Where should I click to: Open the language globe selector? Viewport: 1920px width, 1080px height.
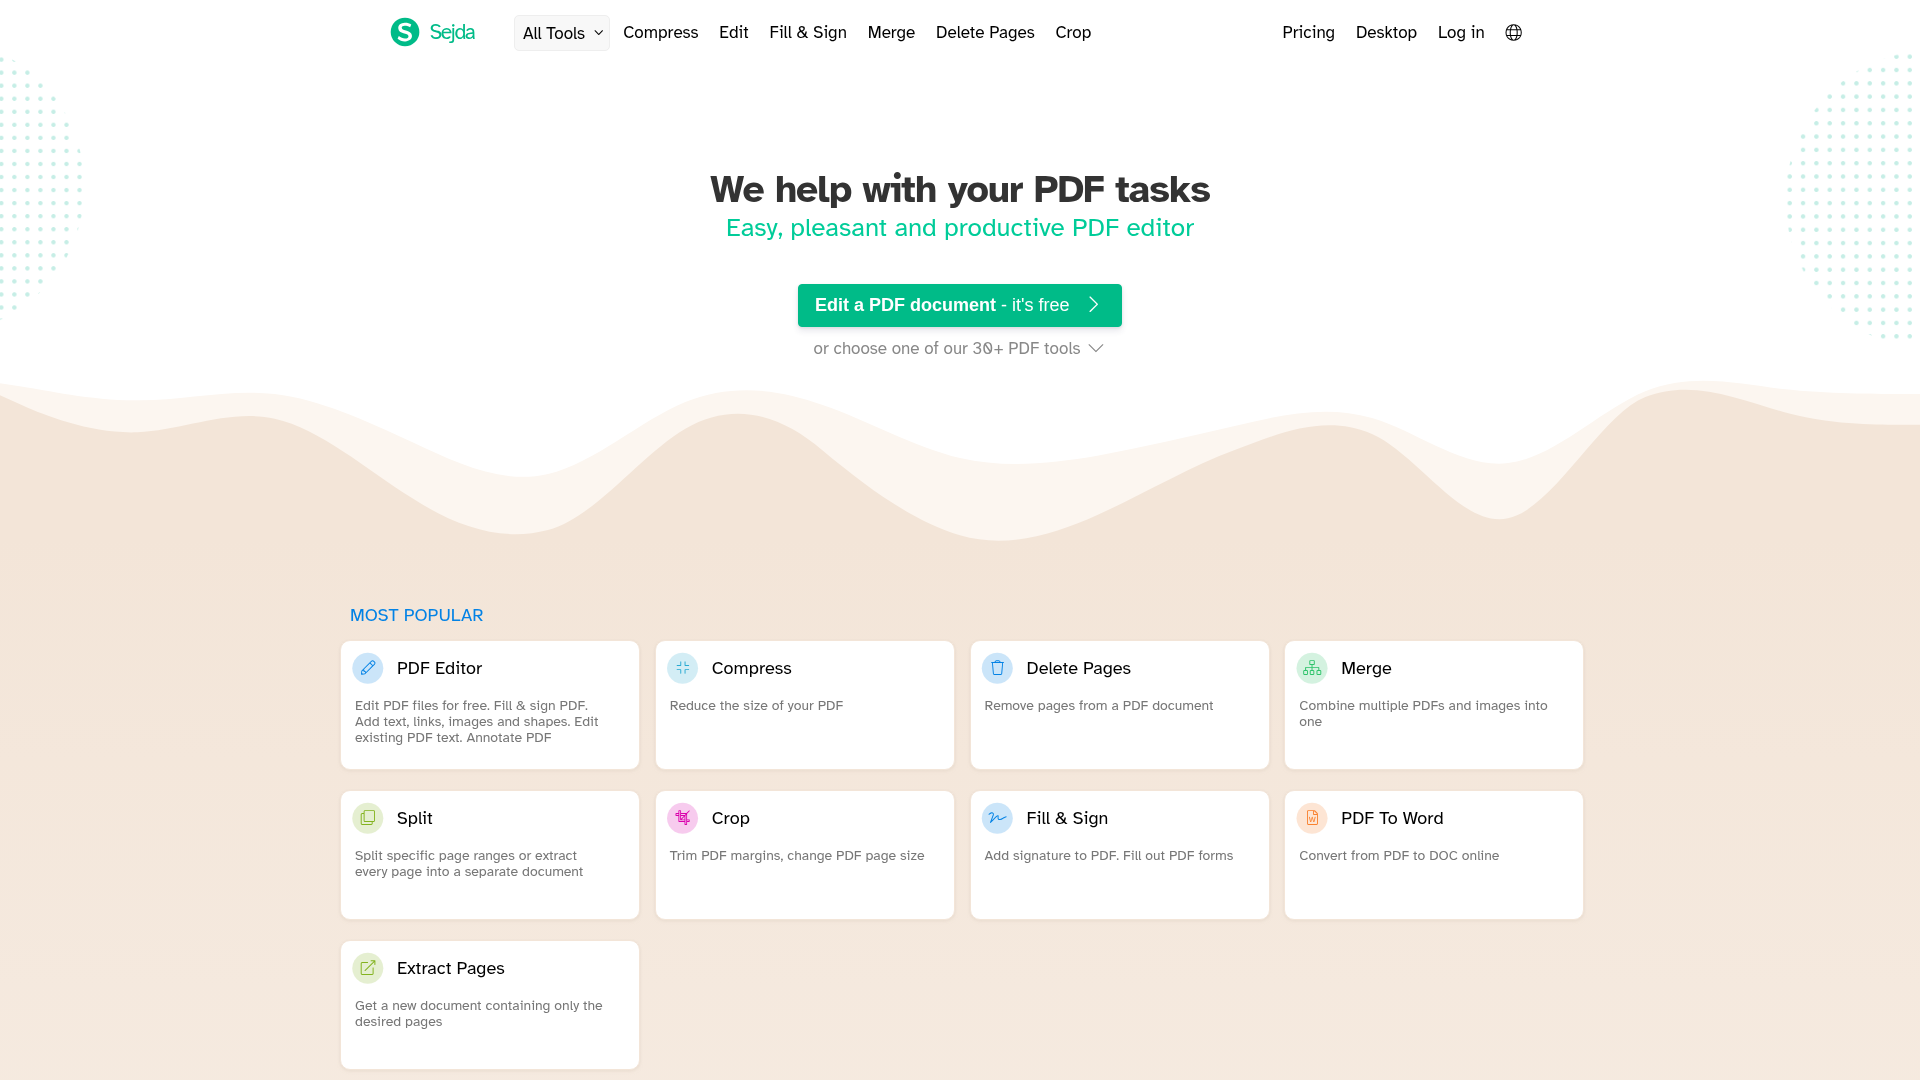pyautogui.click(x=1513, y=33)
